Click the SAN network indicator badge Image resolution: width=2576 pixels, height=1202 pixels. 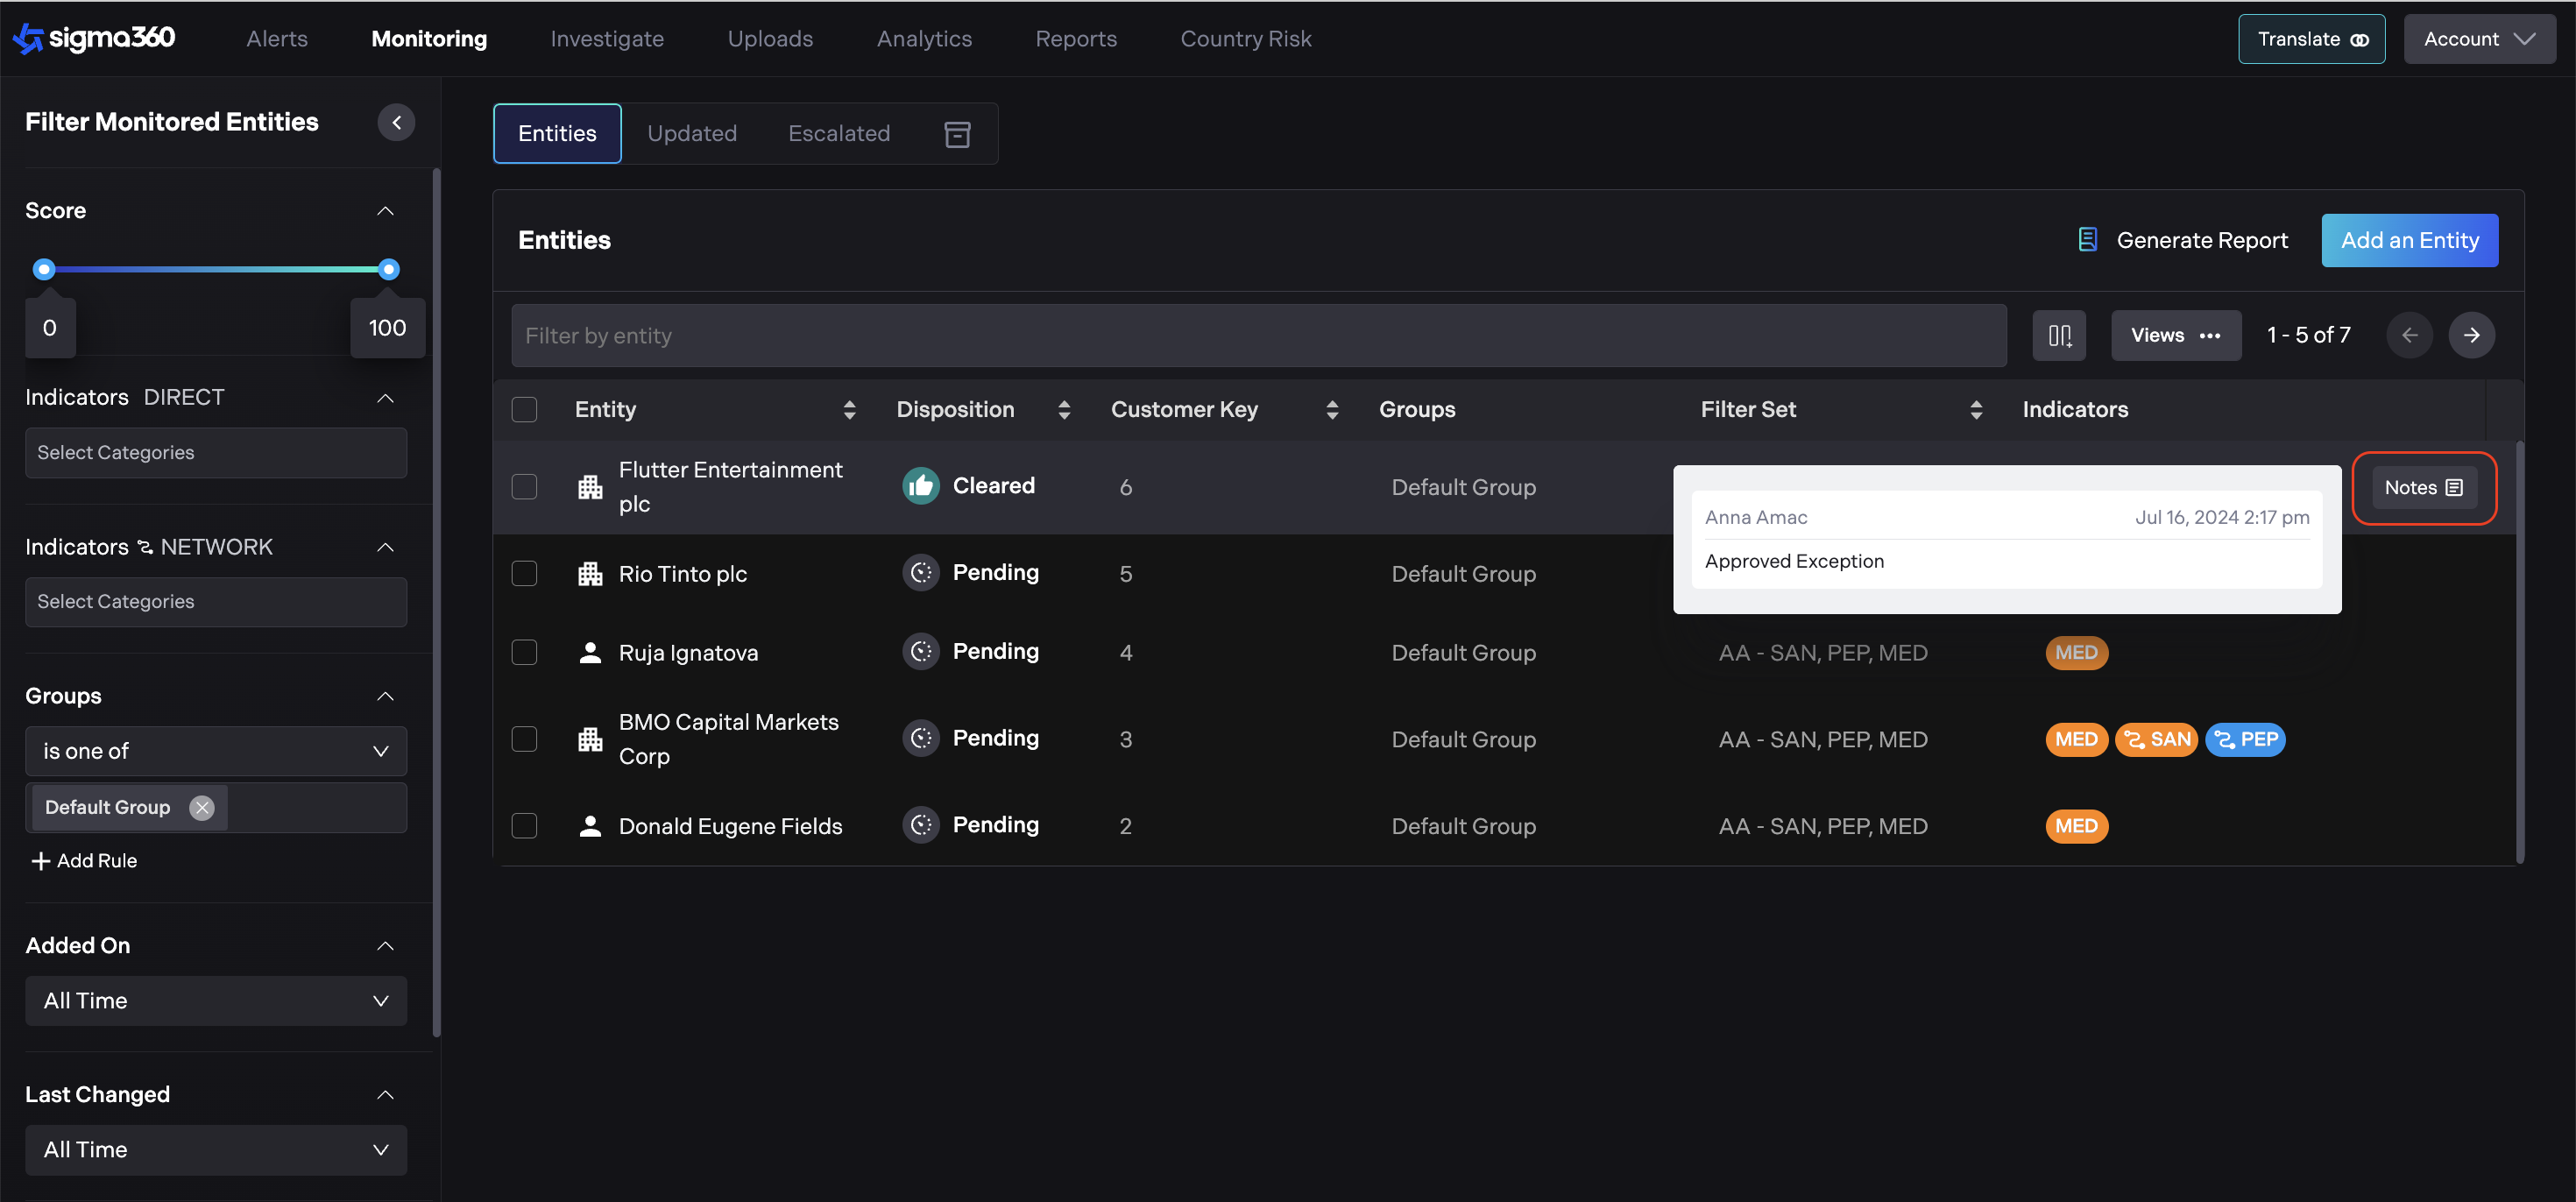pos(2156,740)
